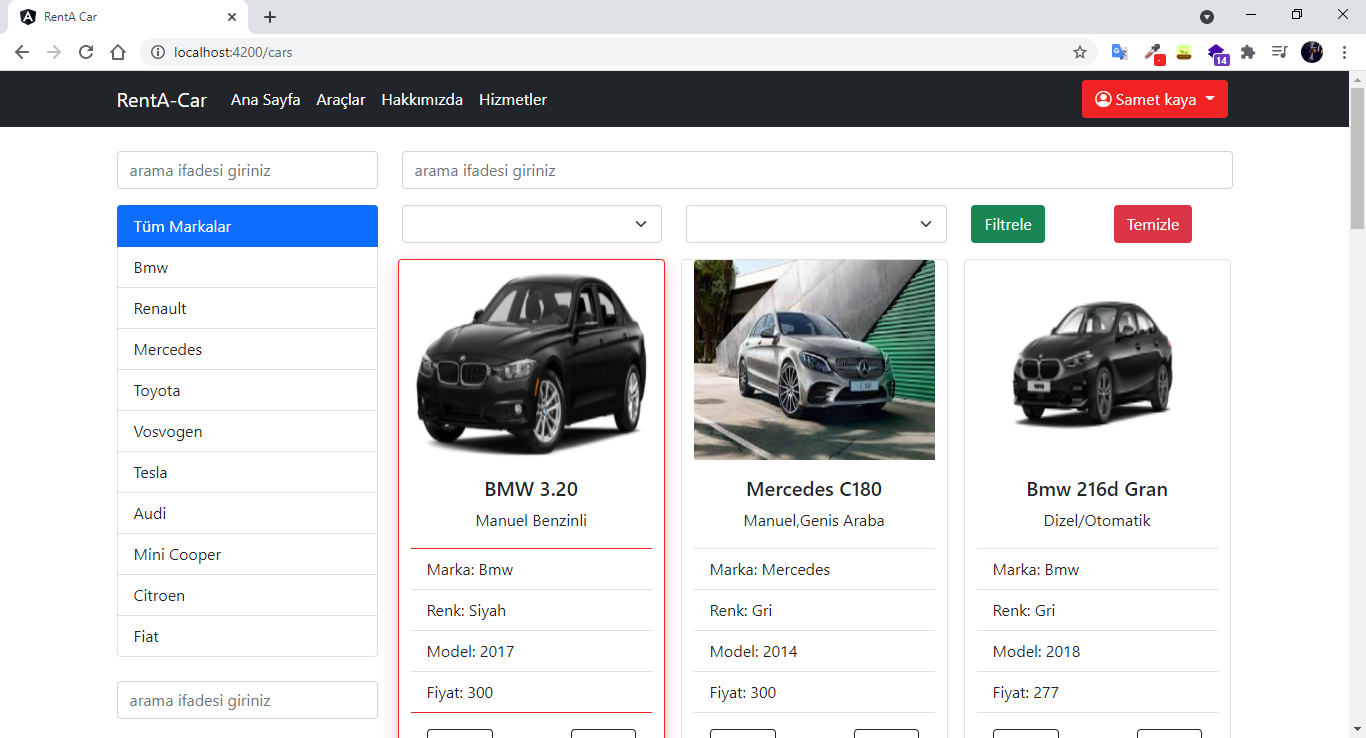This screenshot has width=1366, height=738.
Task: Bookmark this page with the star icon
Action: coord(1080,52)
